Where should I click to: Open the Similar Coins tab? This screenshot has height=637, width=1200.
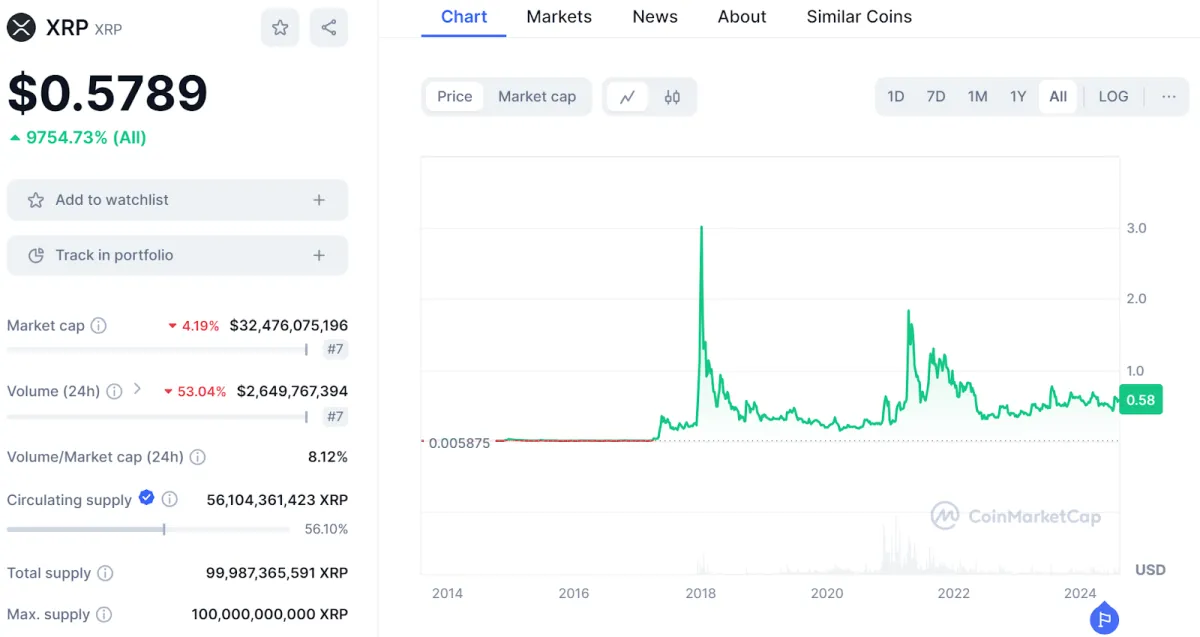pos(859,17)
